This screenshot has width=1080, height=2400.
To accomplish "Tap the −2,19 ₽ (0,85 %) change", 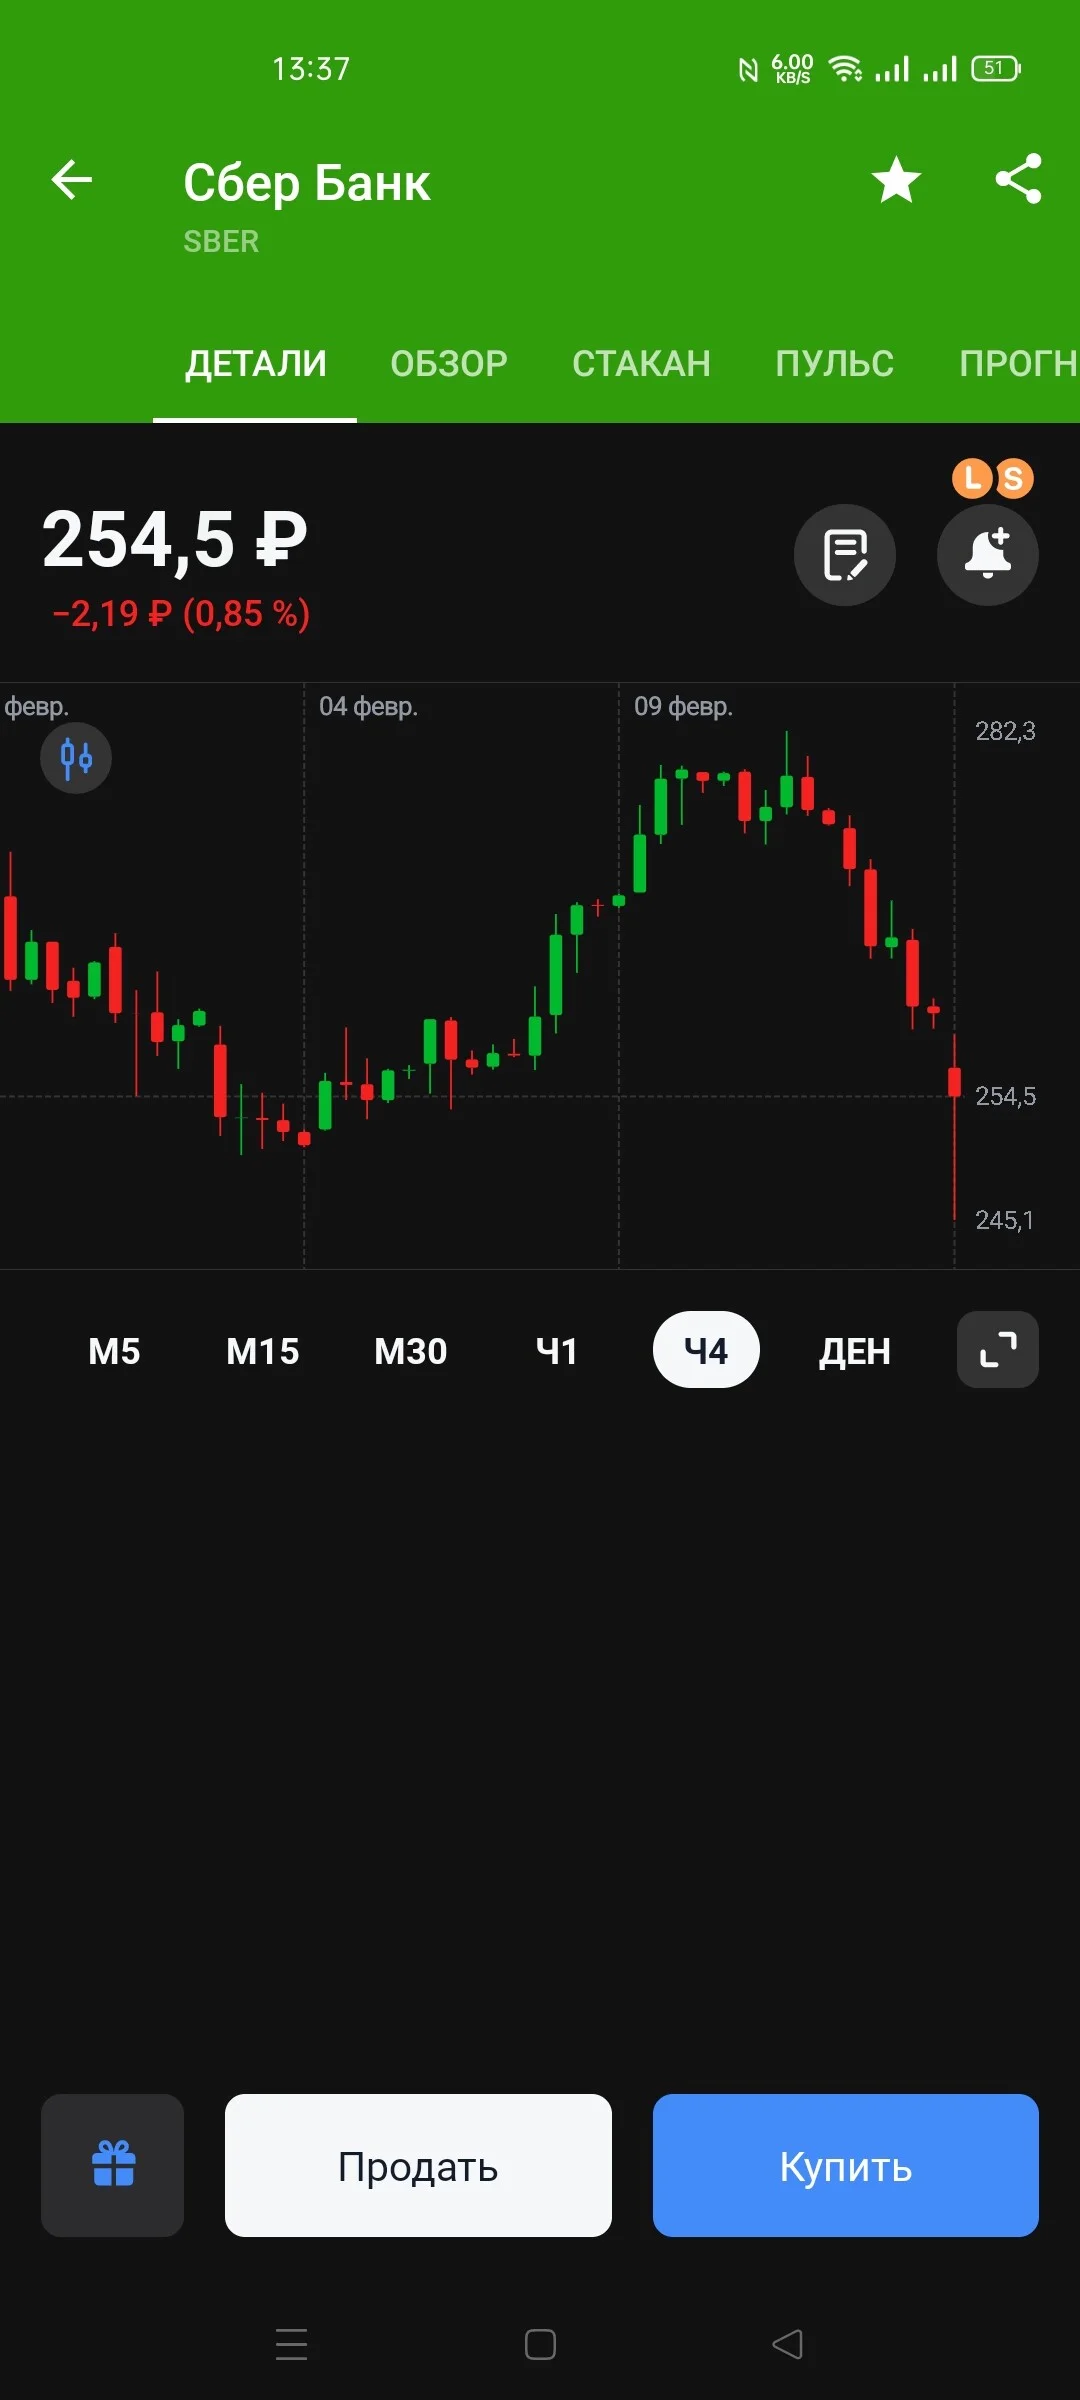I will (x=181, y=613).
